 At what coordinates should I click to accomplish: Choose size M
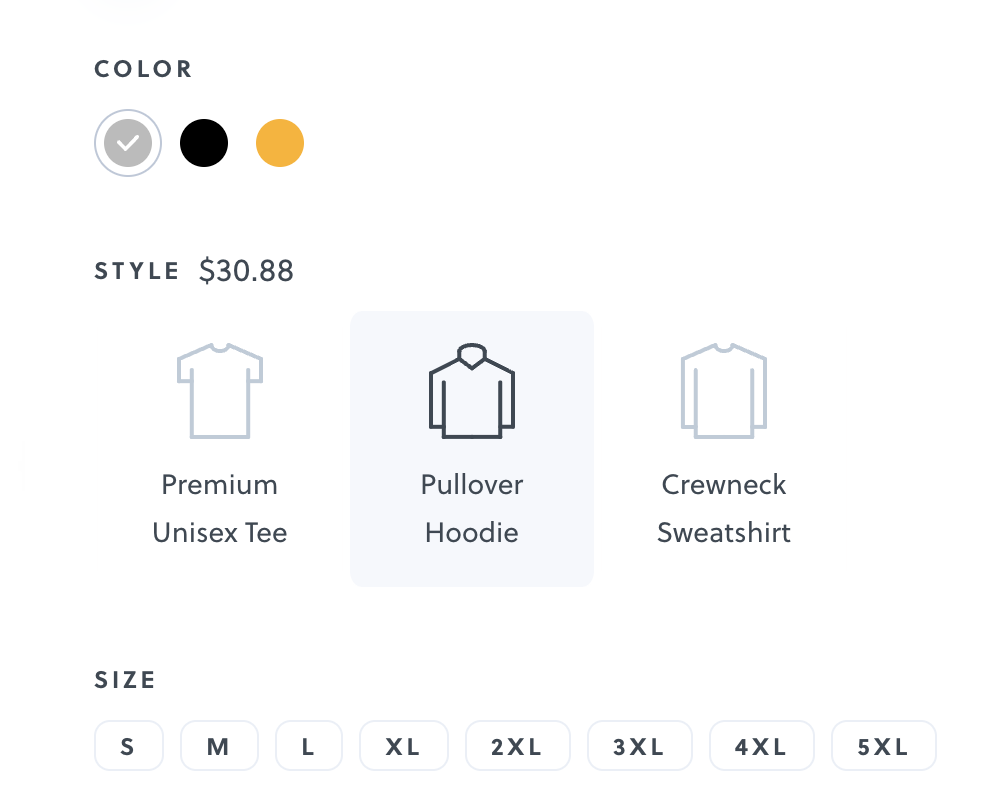tap(219, 746)
